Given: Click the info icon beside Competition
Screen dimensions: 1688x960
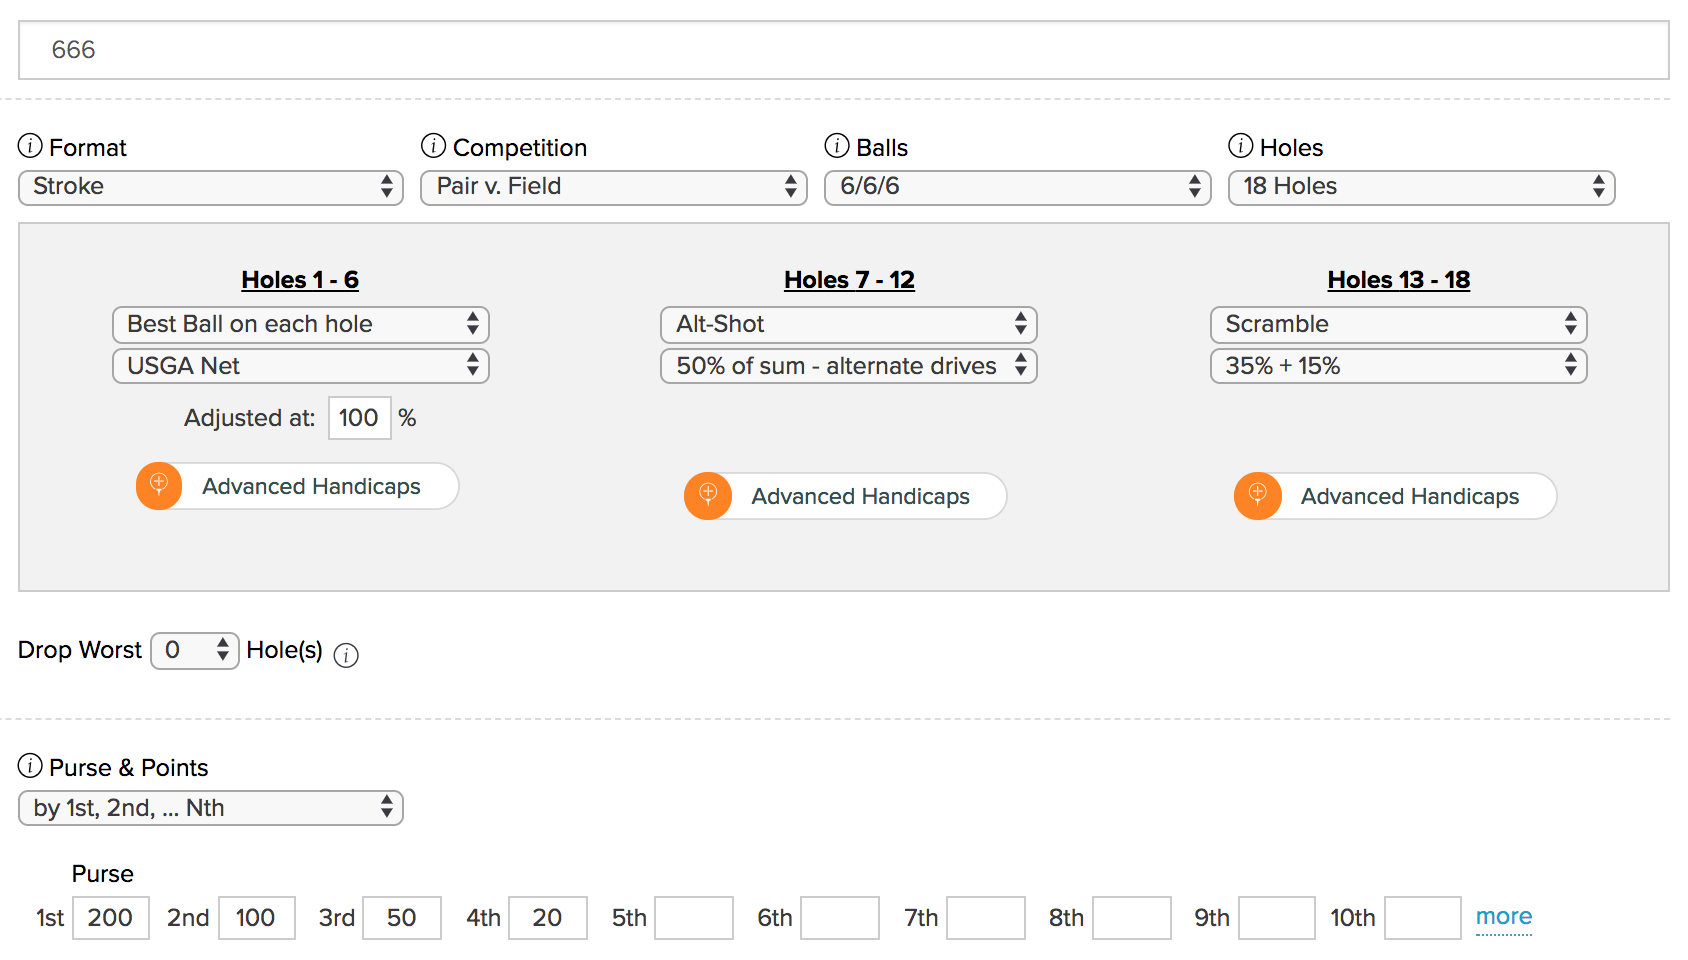Looking at the screenshot, I should (x=433, y=147).
